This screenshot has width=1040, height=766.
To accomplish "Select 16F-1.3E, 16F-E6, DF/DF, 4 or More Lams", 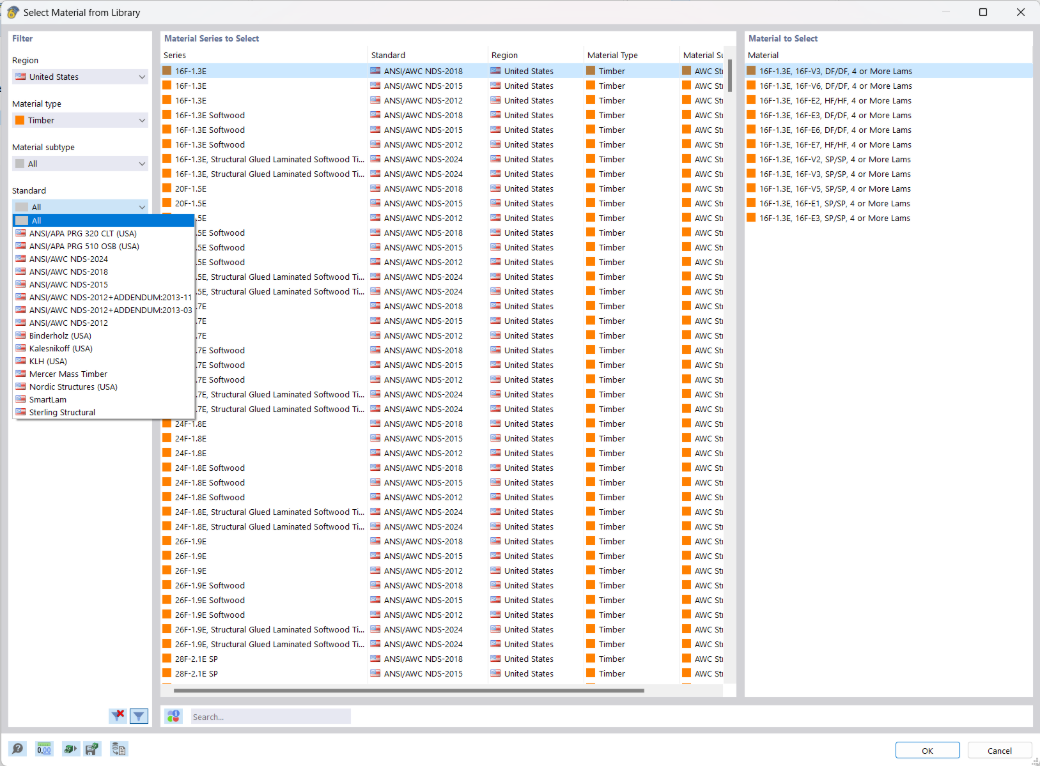I will (889, 130).
